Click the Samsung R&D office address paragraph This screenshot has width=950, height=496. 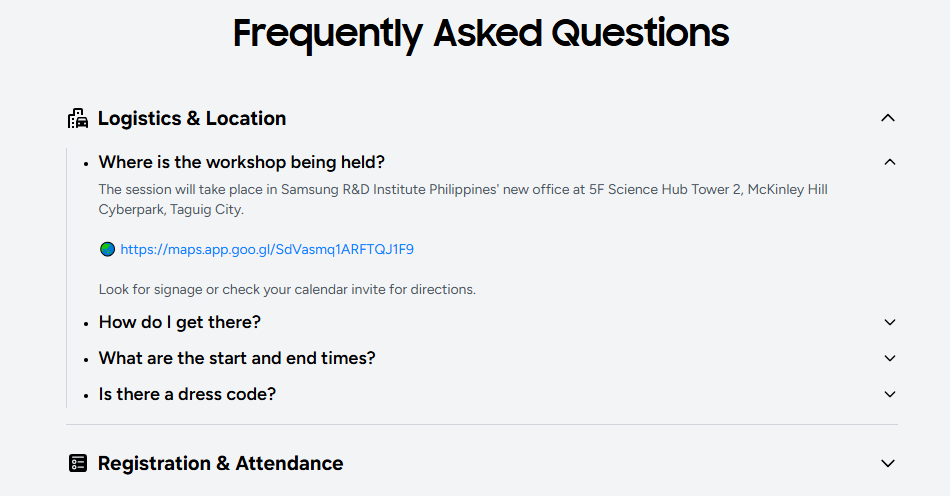tap(462, 199)
